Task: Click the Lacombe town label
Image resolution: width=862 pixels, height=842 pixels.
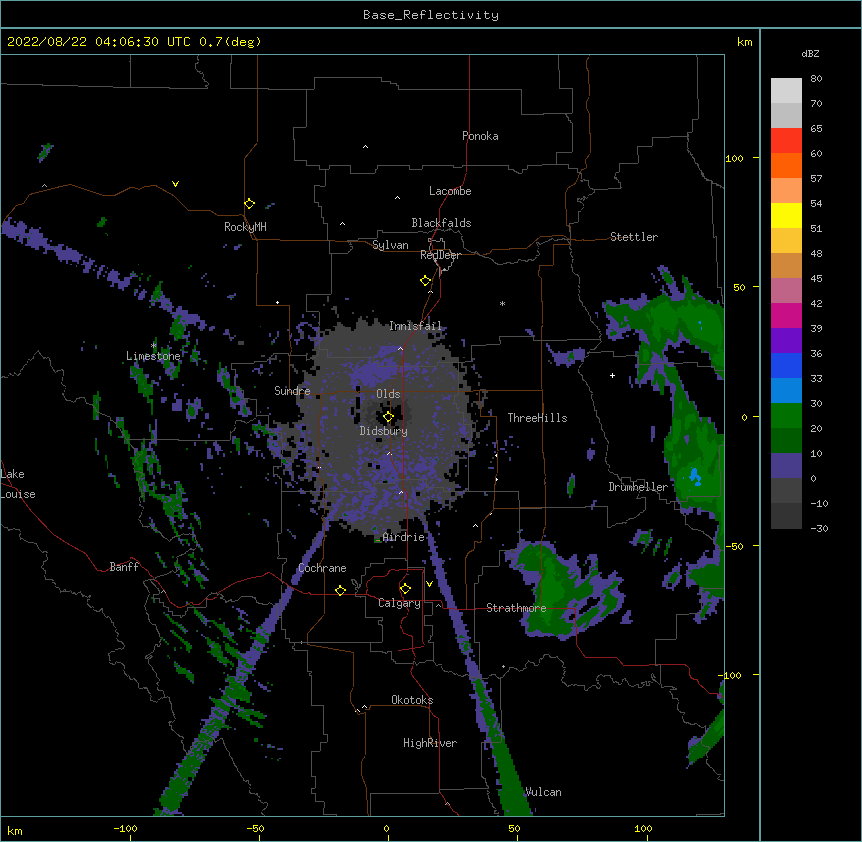Action: 450,191
